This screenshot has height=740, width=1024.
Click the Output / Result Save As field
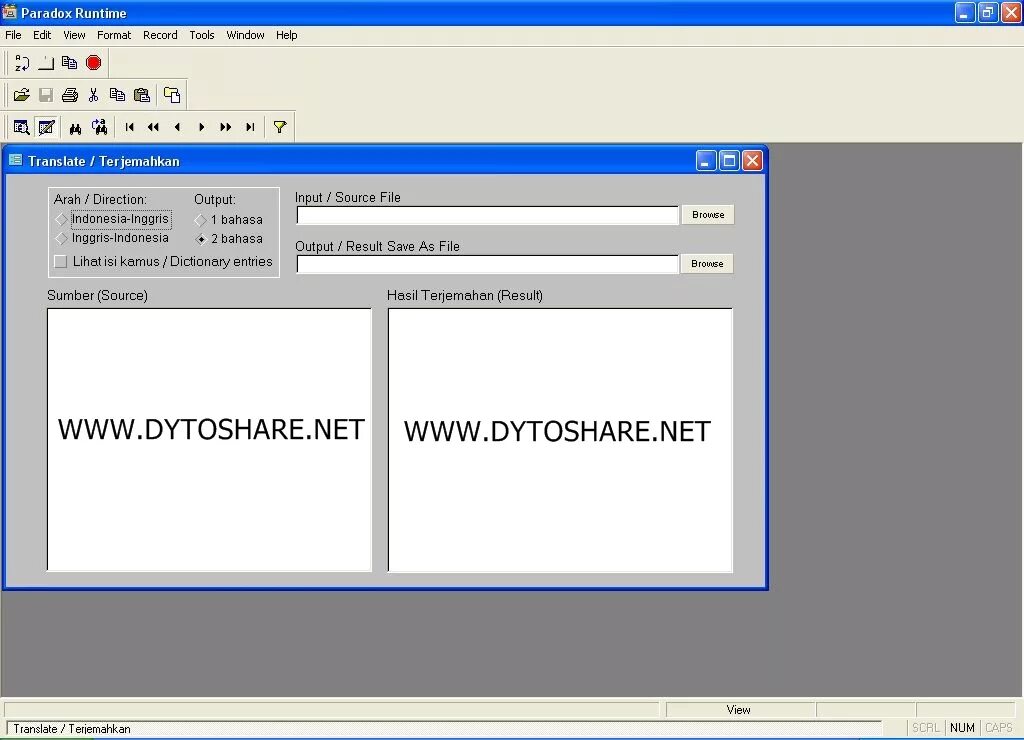coord(488,264)
